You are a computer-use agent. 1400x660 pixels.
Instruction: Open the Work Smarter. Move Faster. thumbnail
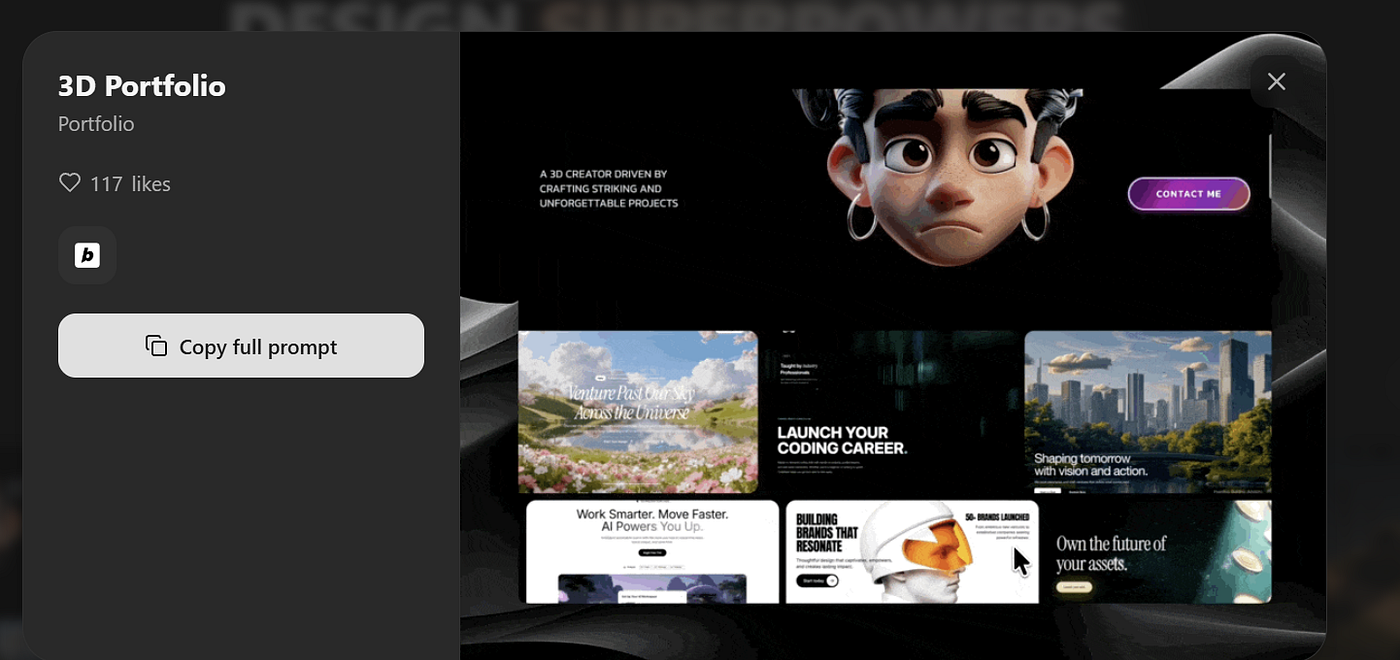(652, 552)
